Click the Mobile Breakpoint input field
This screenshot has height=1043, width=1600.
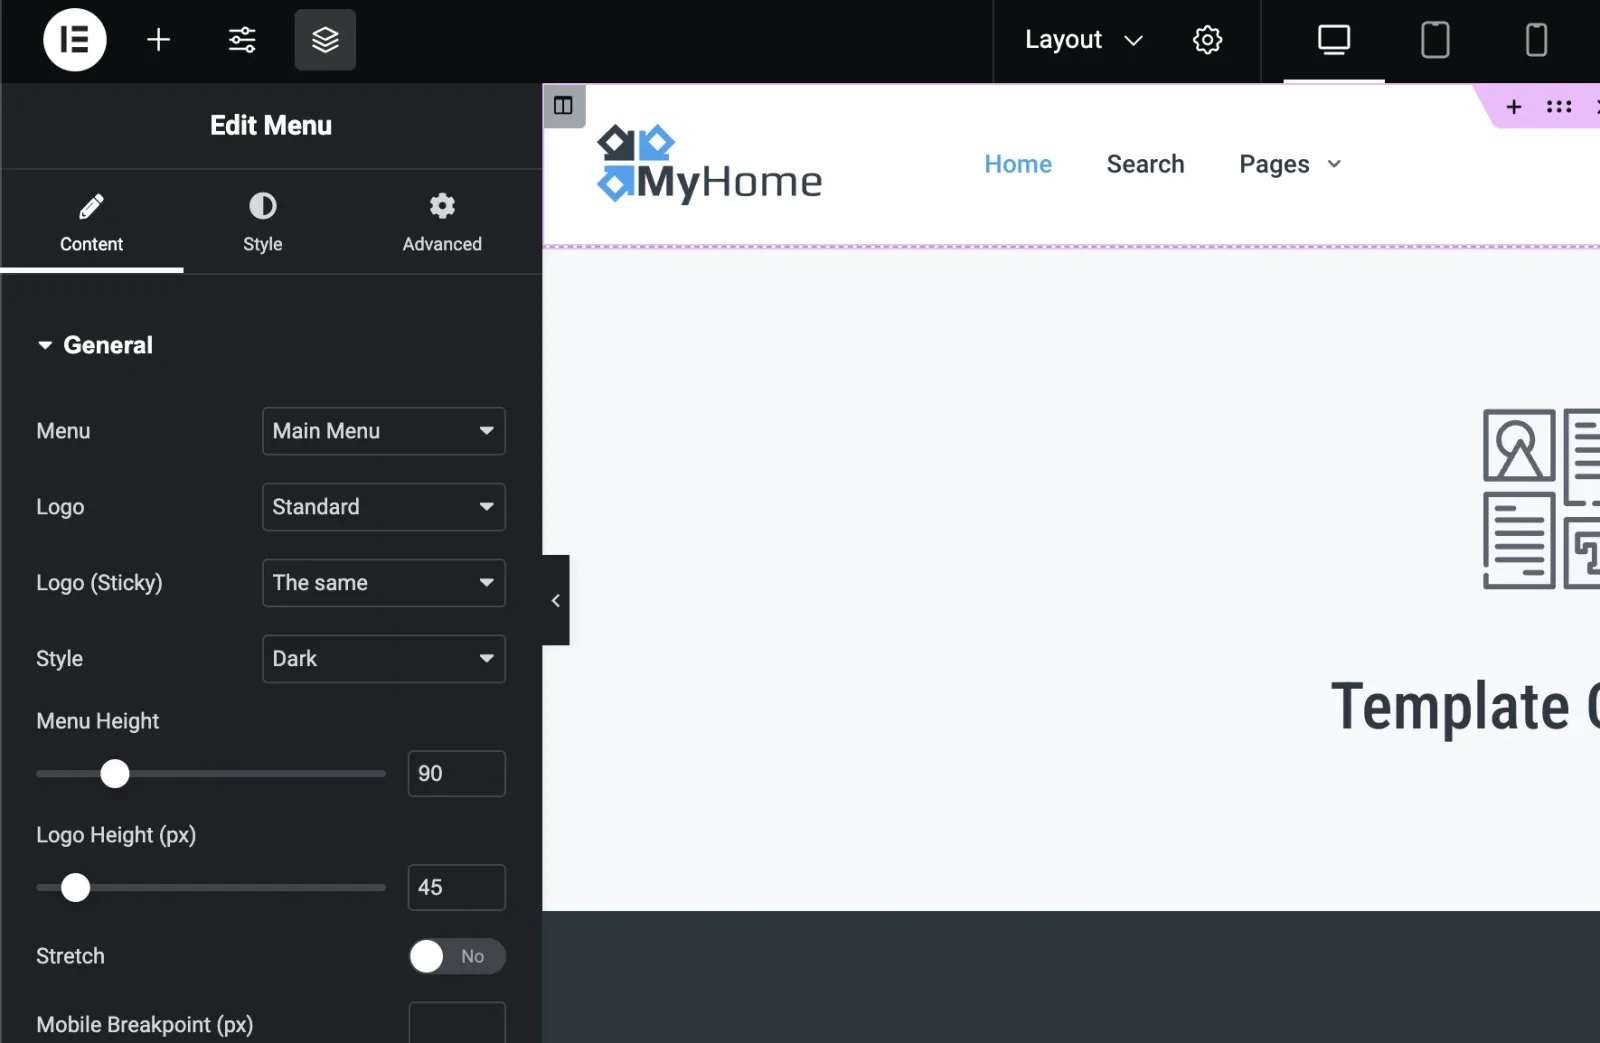click(x=457, y=1023)
